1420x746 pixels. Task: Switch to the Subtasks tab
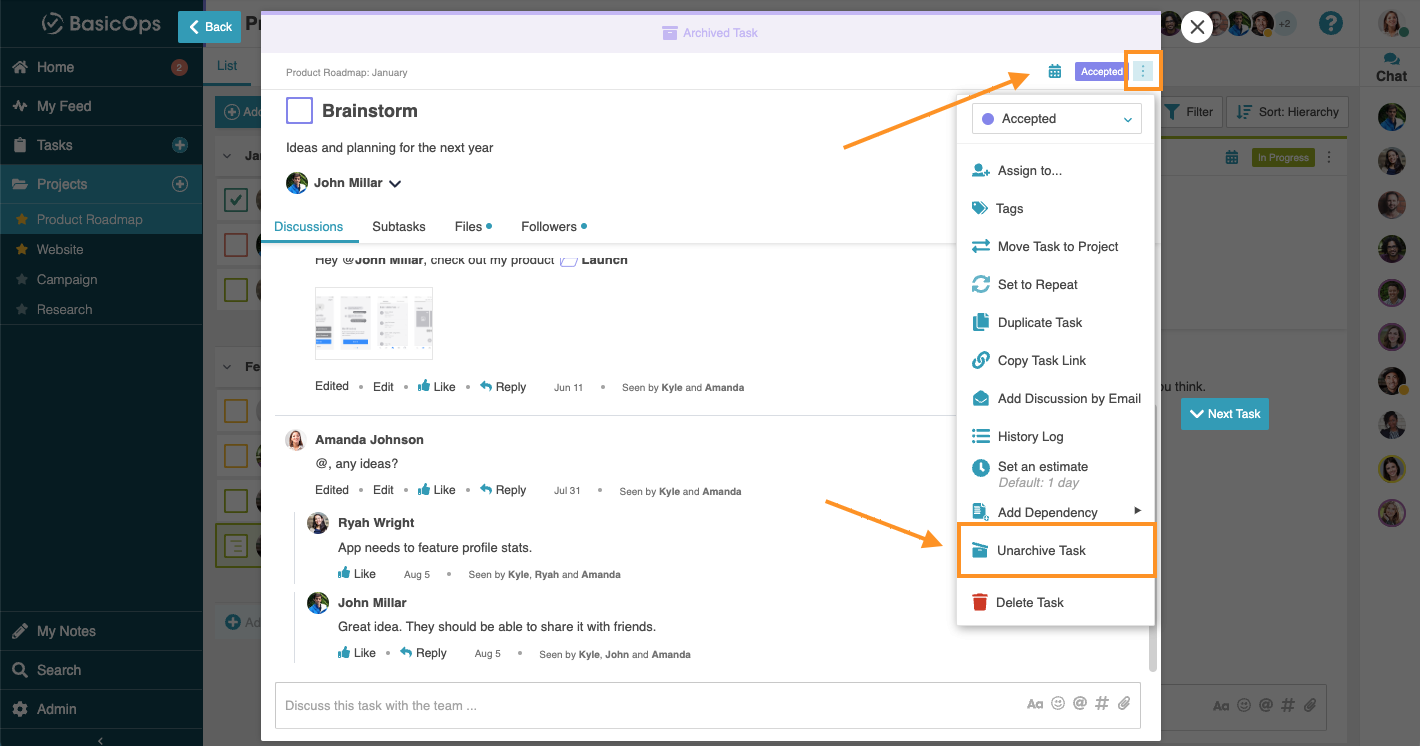pyautogui.click(x=399, y=227)
